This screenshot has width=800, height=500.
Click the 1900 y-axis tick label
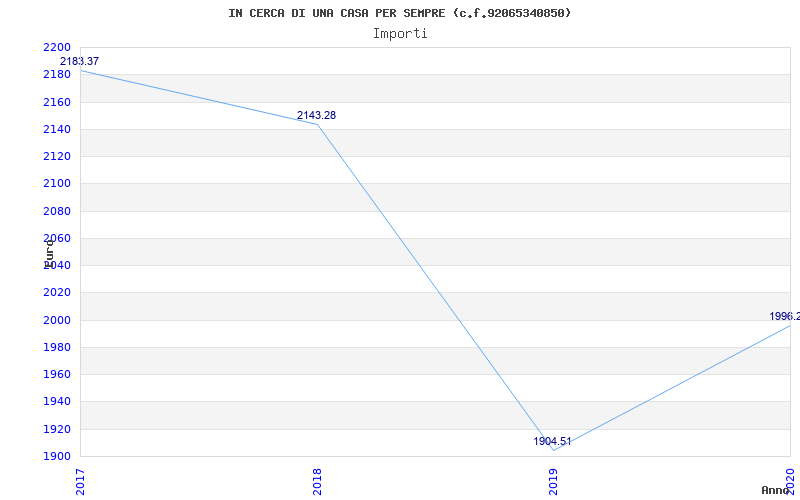pyautogui.click(x=57, y=456)
